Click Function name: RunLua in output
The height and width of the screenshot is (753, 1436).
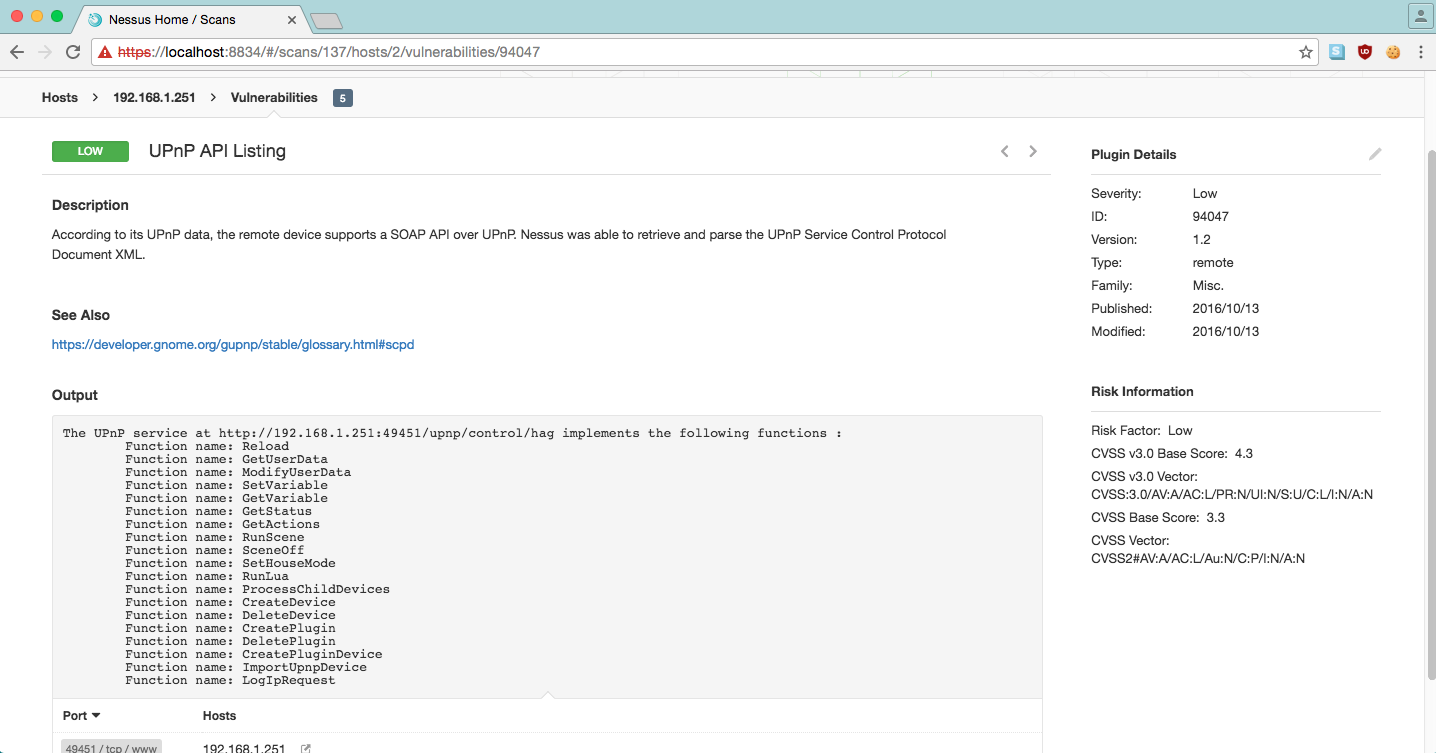click(x=207, y=576)
